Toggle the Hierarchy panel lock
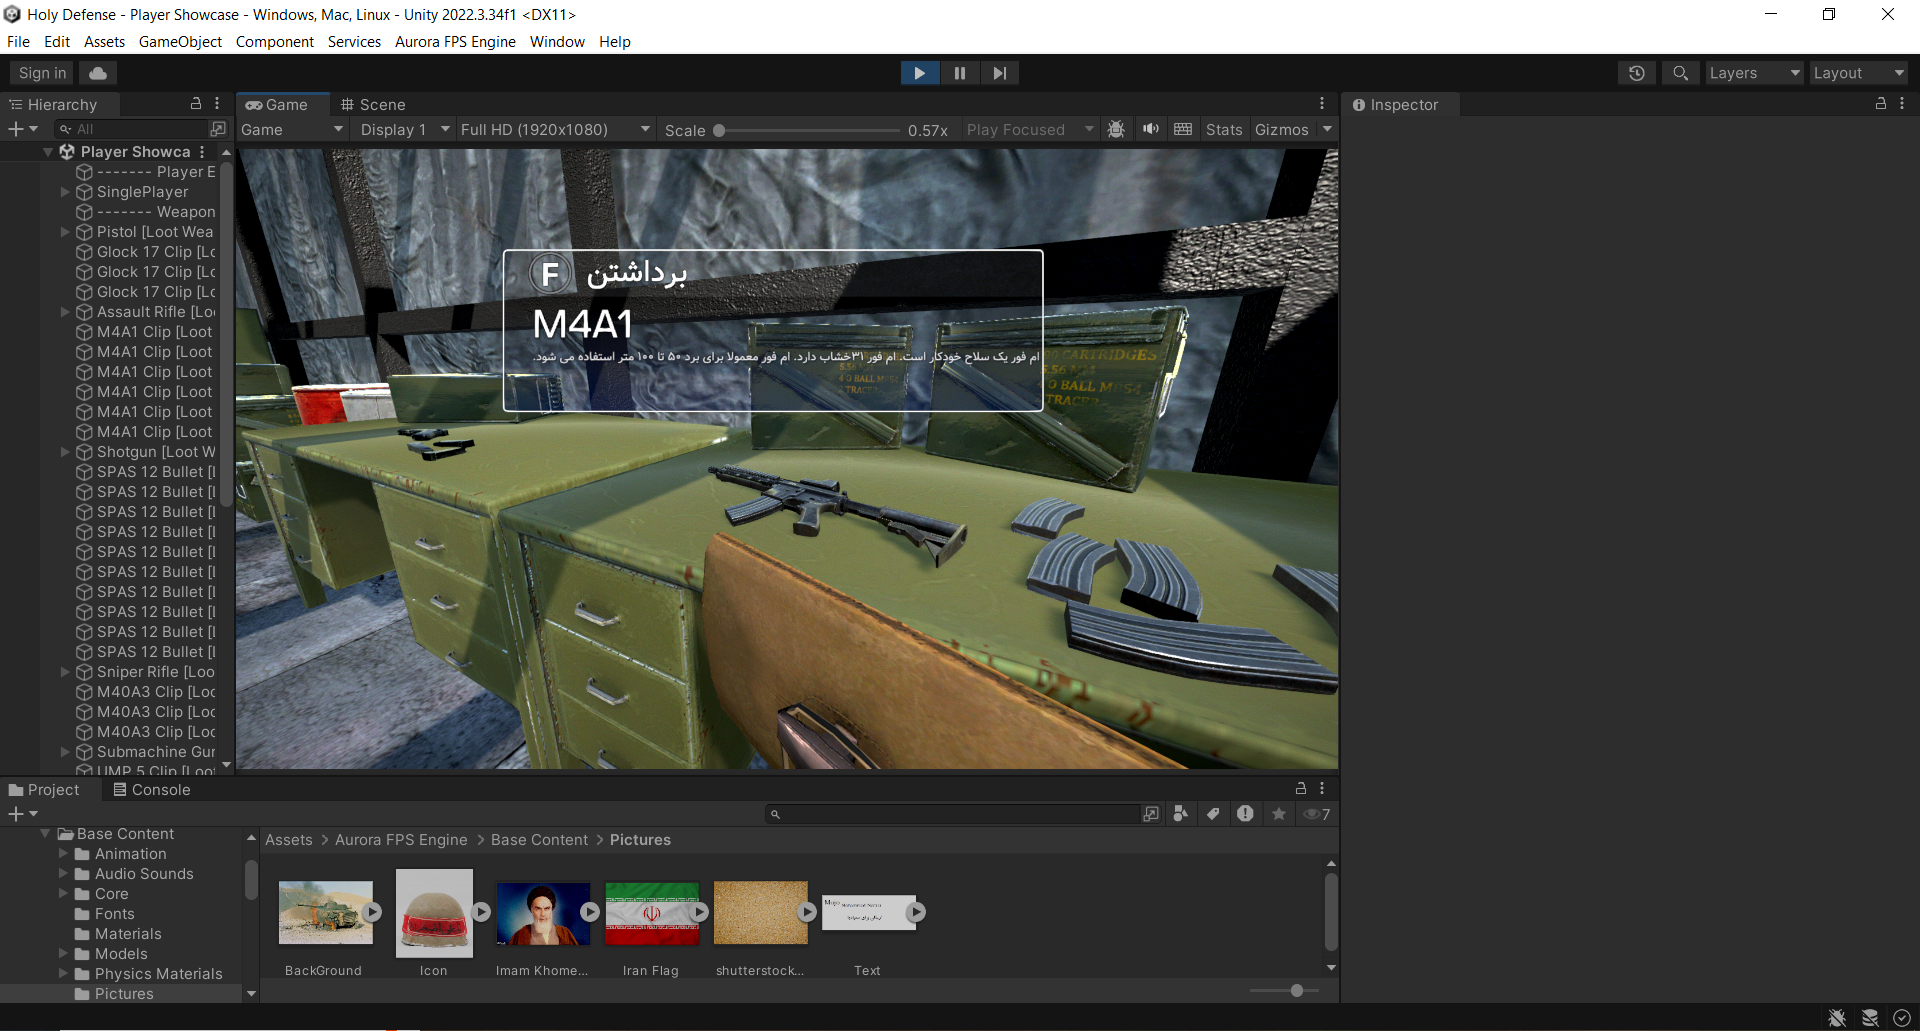The image size is (1920, 1031). (x=196, y=104)
